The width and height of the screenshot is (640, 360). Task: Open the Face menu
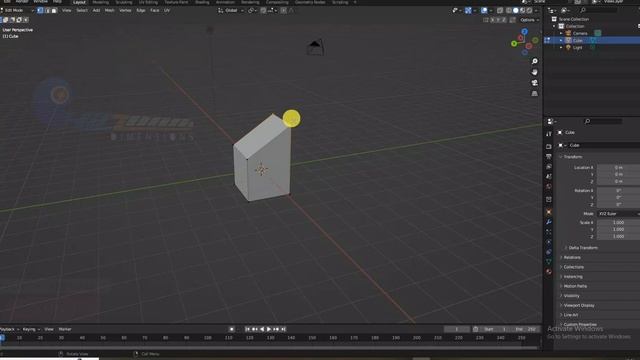pos(155,10)
